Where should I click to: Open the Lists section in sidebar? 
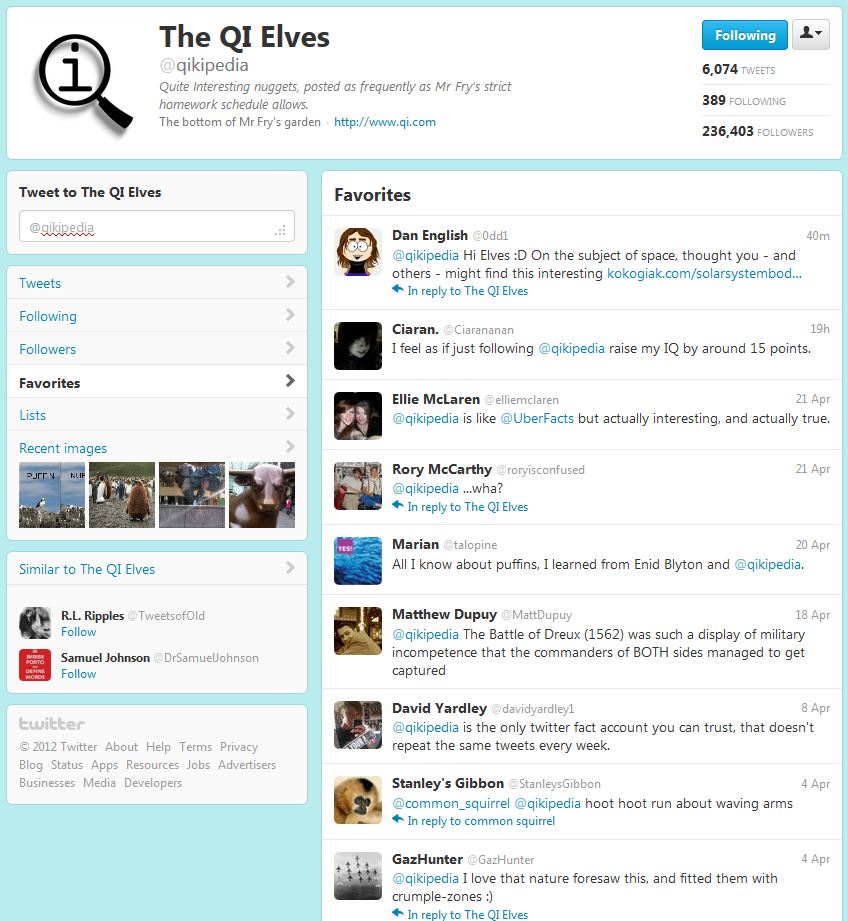157,415
